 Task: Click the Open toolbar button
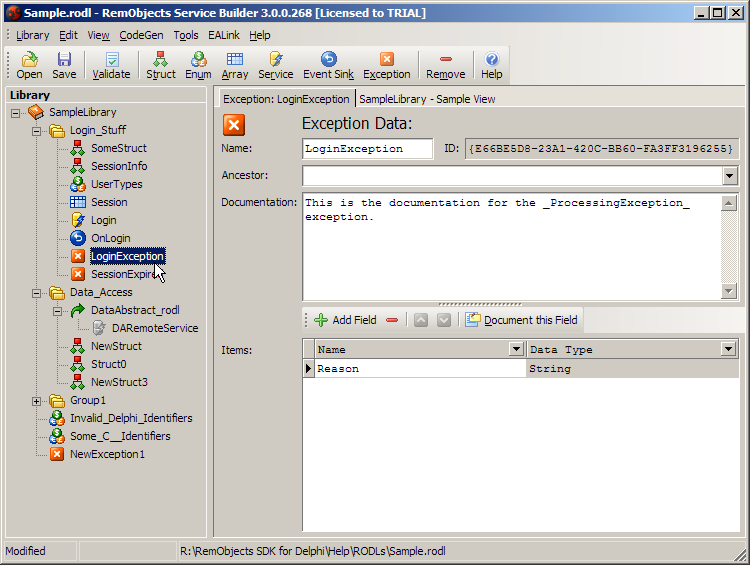coord(29,65)
